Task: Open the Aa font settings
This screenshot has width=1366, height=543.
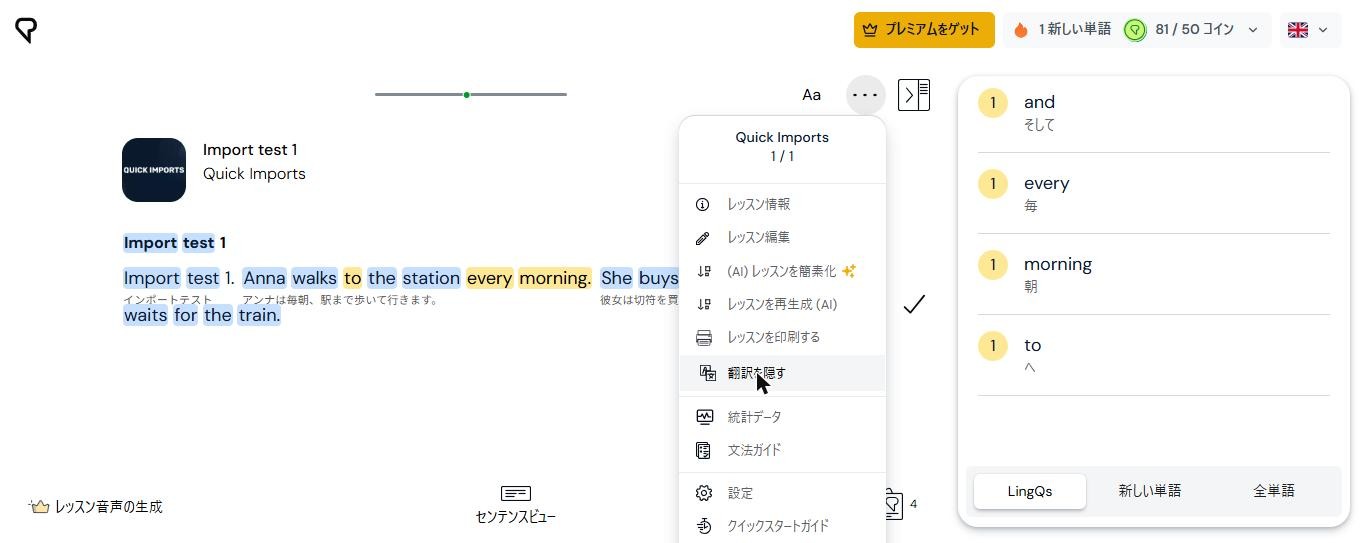Action: (x=811, y=95)
